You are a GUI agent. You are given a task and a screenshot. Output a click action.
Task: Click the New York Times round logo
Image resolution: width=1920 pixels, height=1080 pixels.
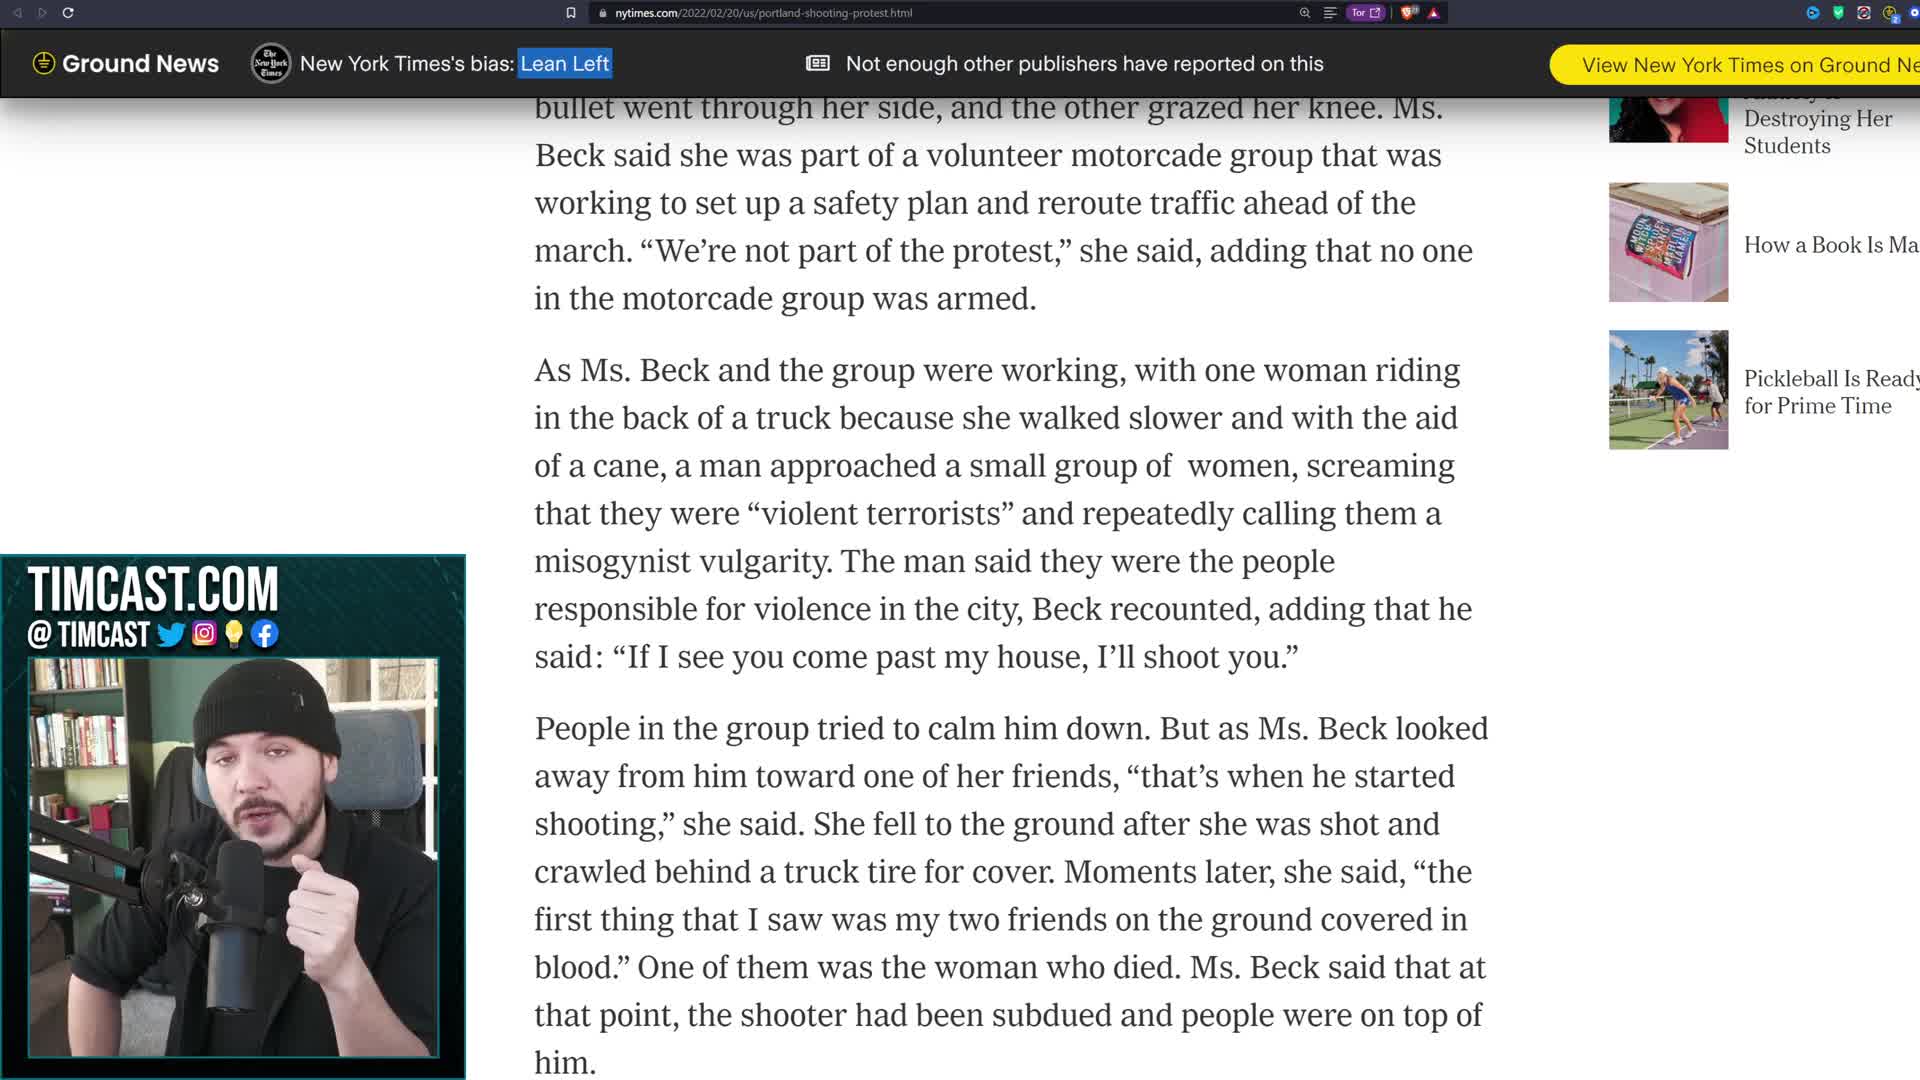[x=271, y=64]
